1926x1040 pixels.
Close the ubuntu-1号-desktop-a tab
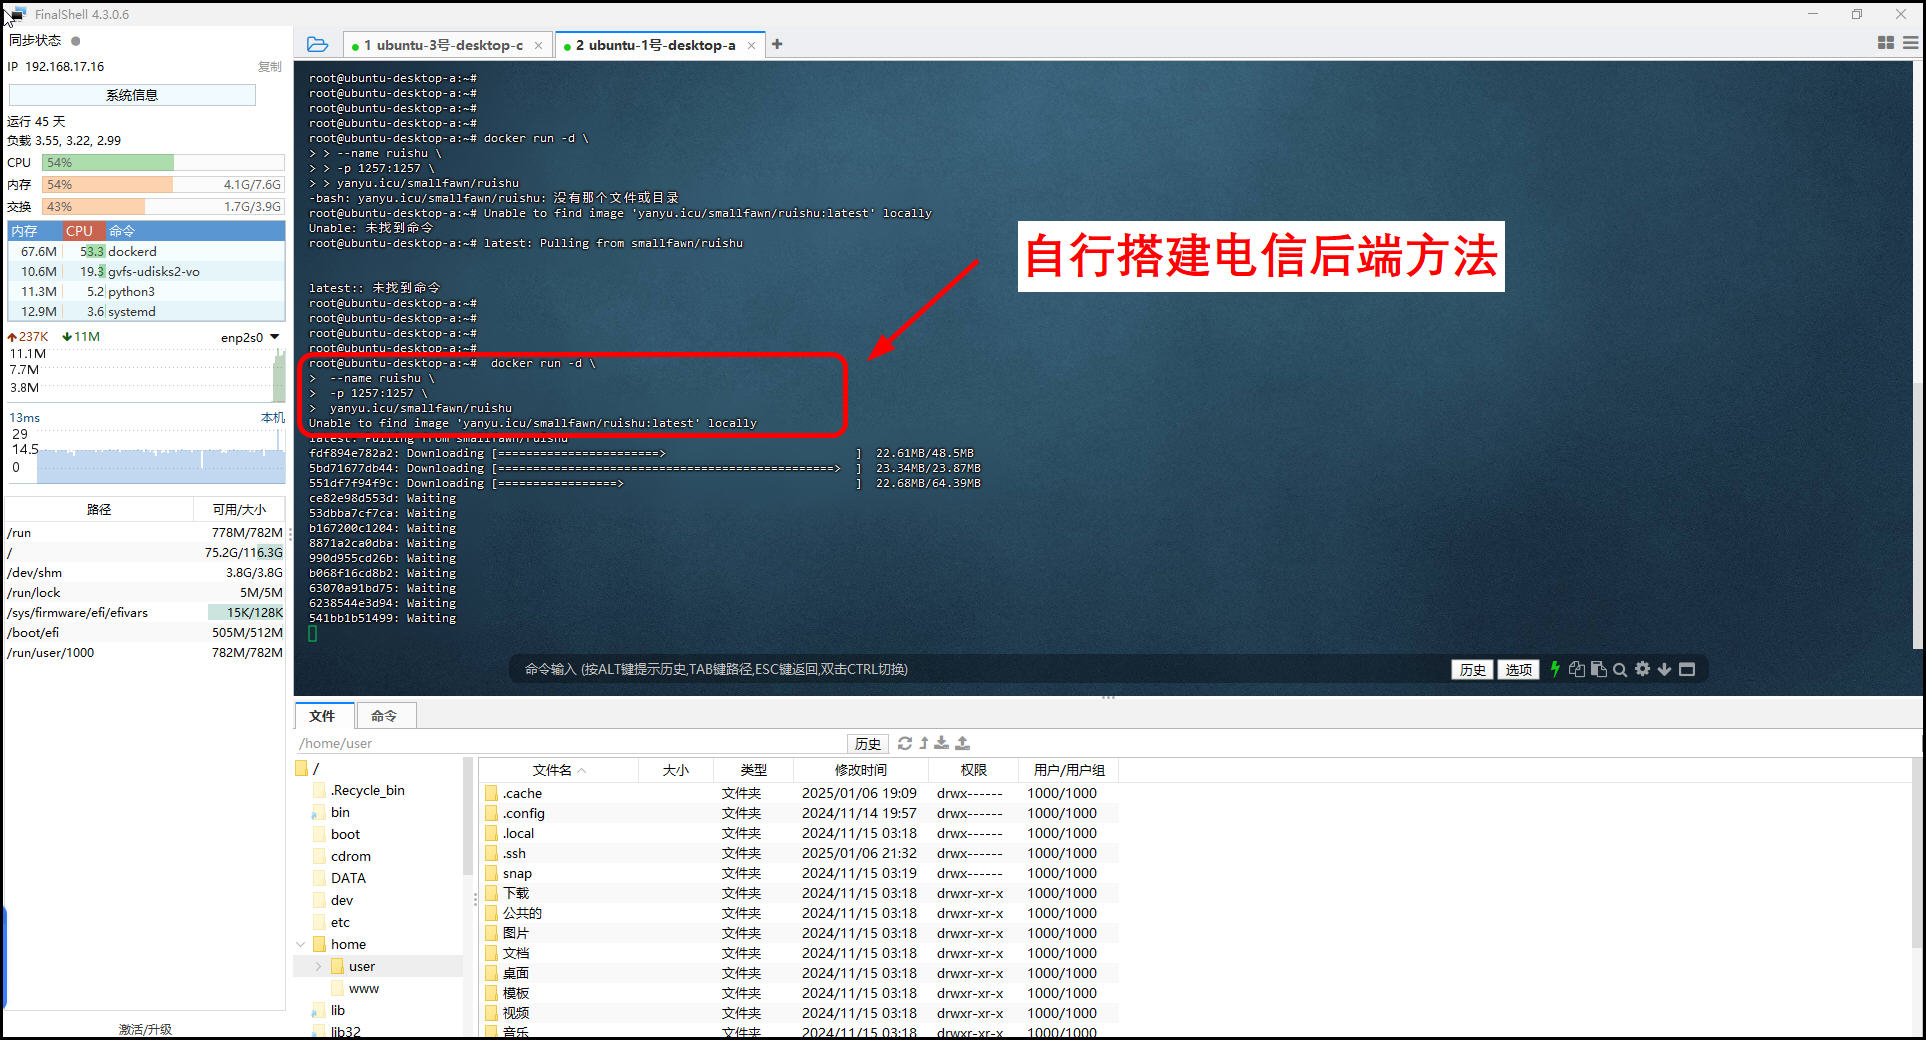pos(751,45)
